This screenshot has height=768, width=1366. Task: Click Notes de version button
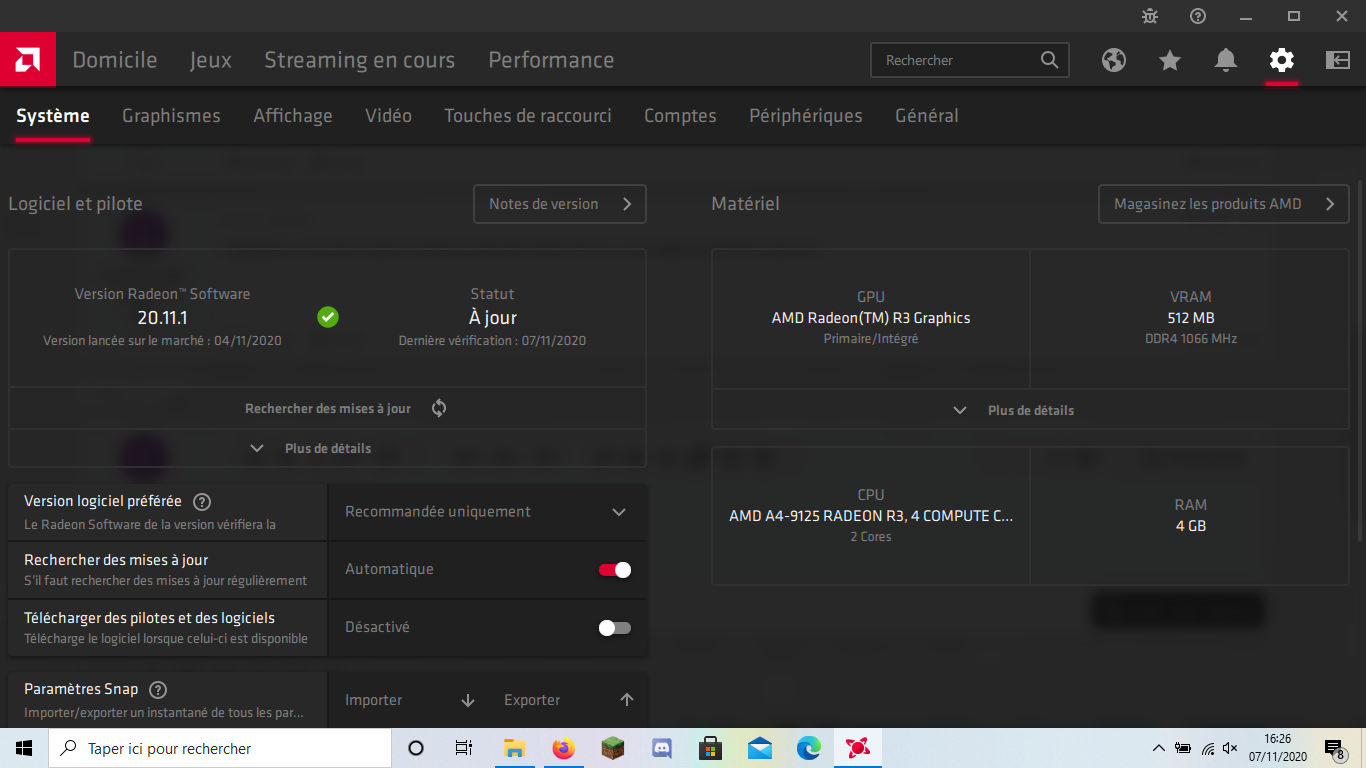(560, 204)
